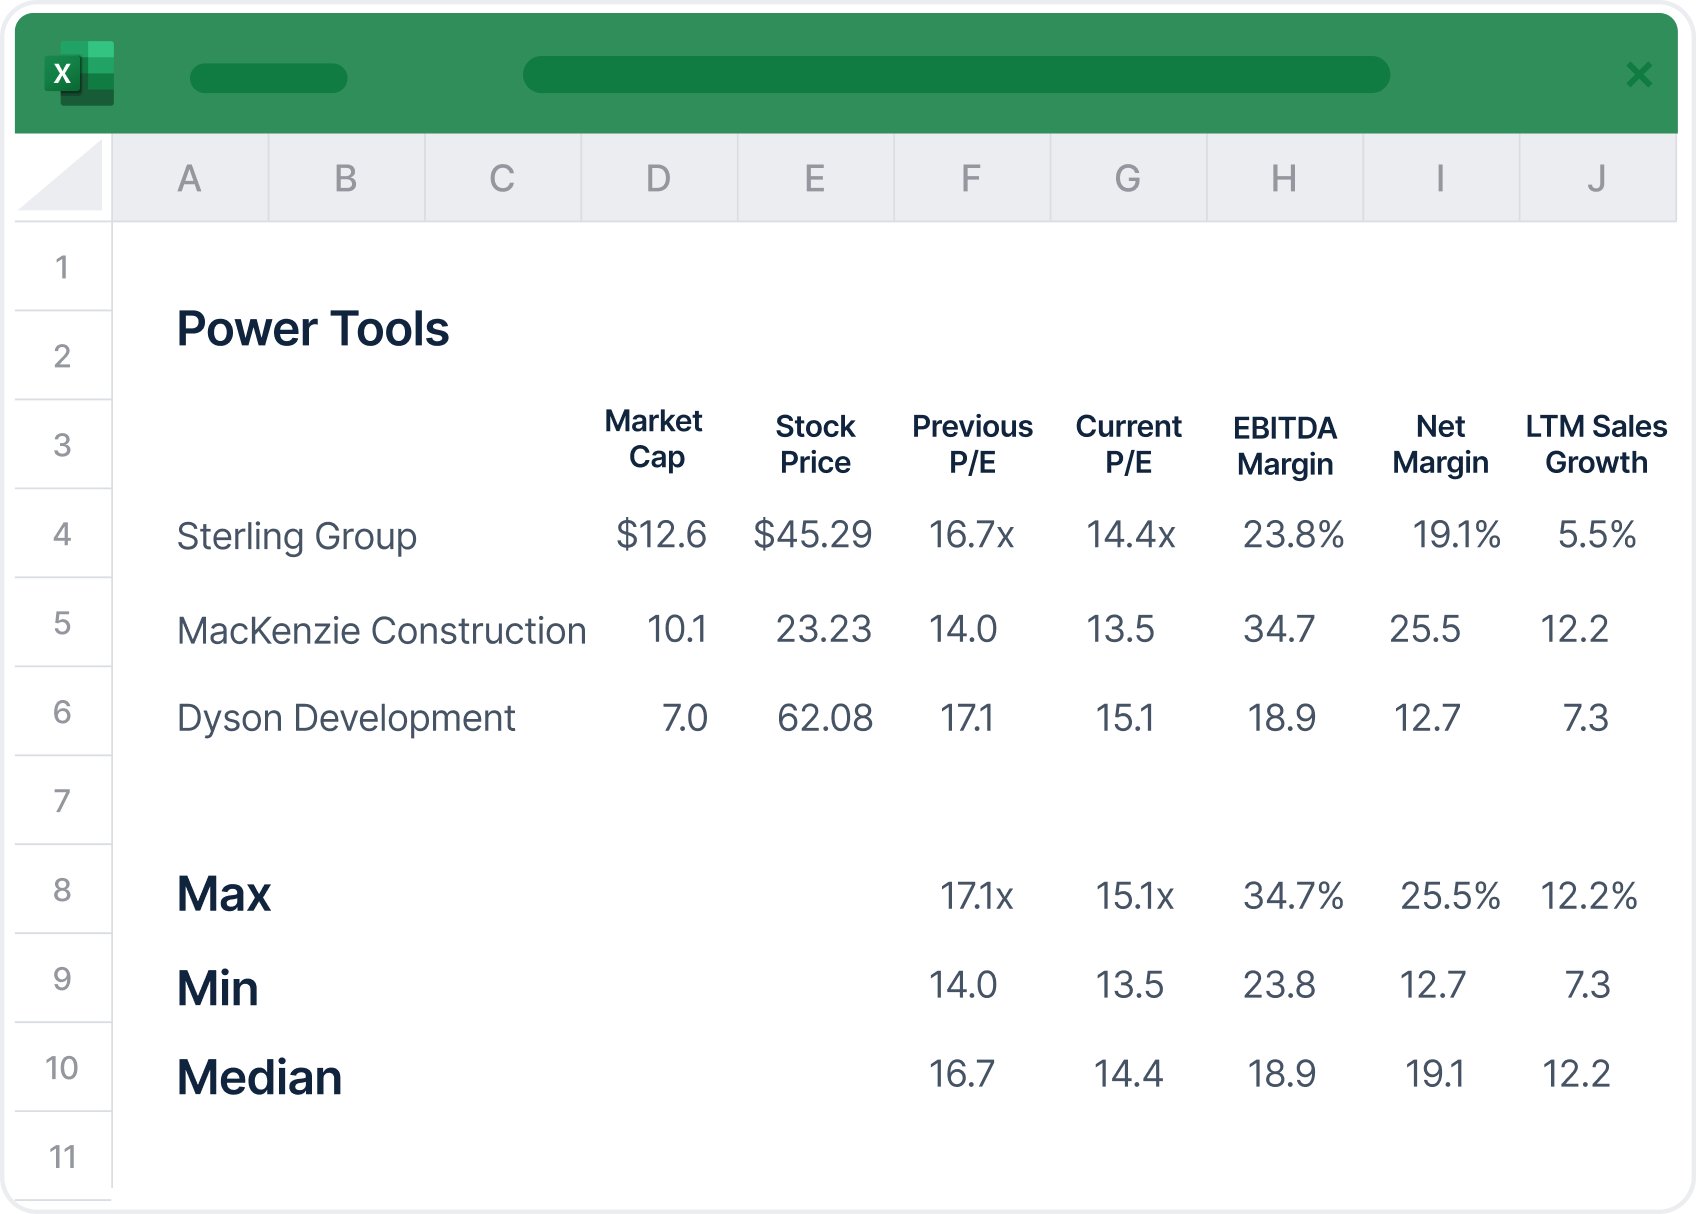Click the Stock Price value $45.29
Image resolution: width=1696 pixels, height=1214 pixels.
813,536
